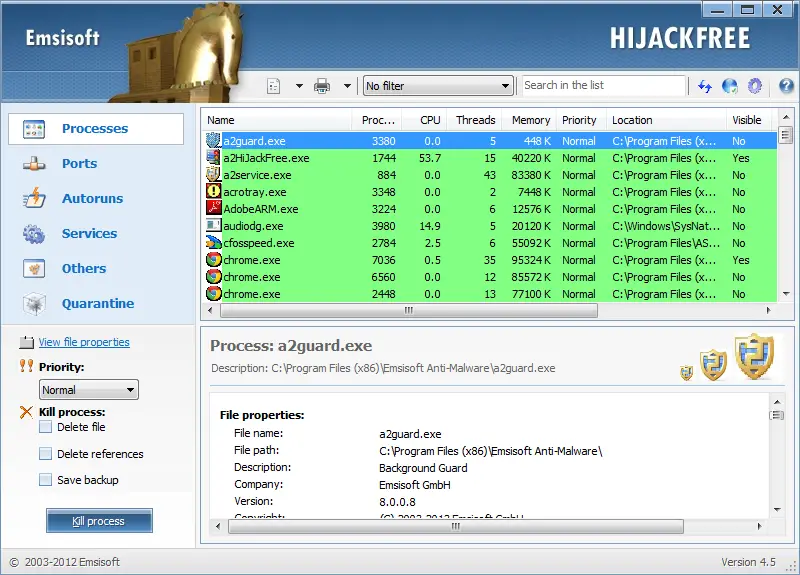Open the View file properties link
Viewport: 800px width, 575px height.
(84, 342)
